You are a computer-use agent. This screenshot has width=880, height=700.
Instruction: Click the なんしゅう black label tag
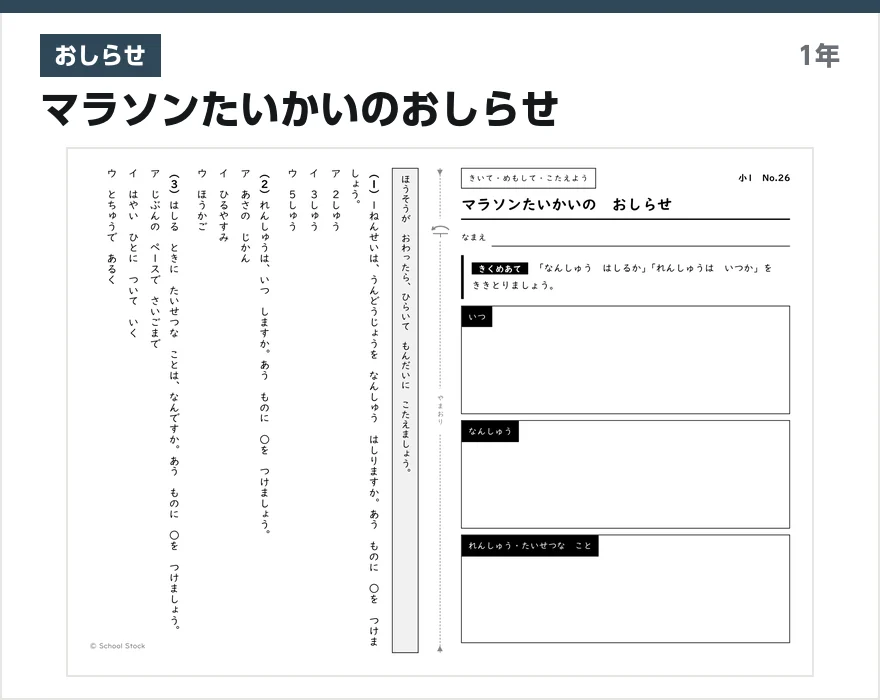[x=490, y=432]
